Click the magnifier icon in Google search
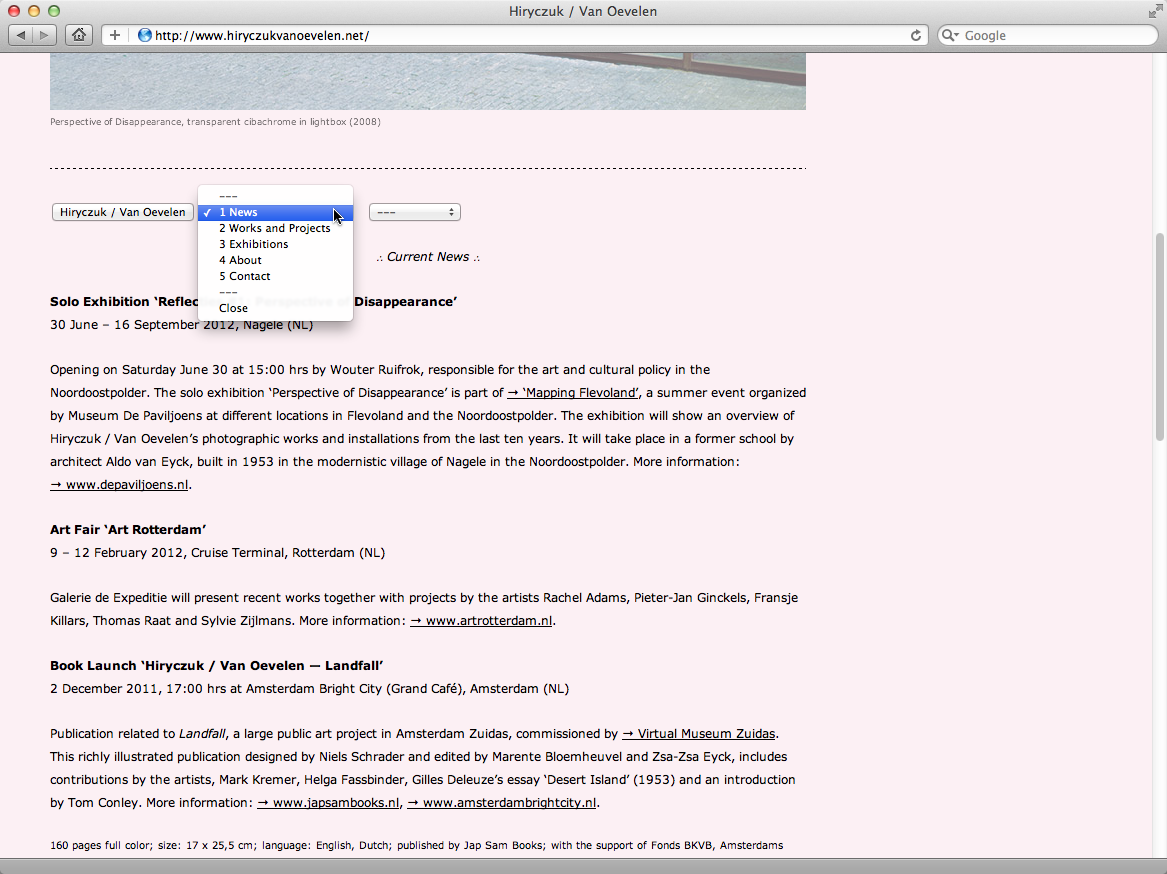This screenshot has width=1167, height=874. coord(950,35)
